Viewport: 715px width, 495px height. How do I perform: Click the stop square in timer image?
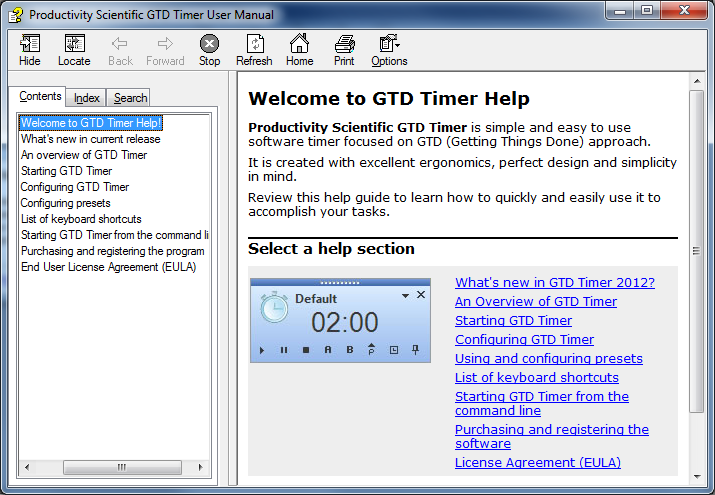[x=306, y=350]
